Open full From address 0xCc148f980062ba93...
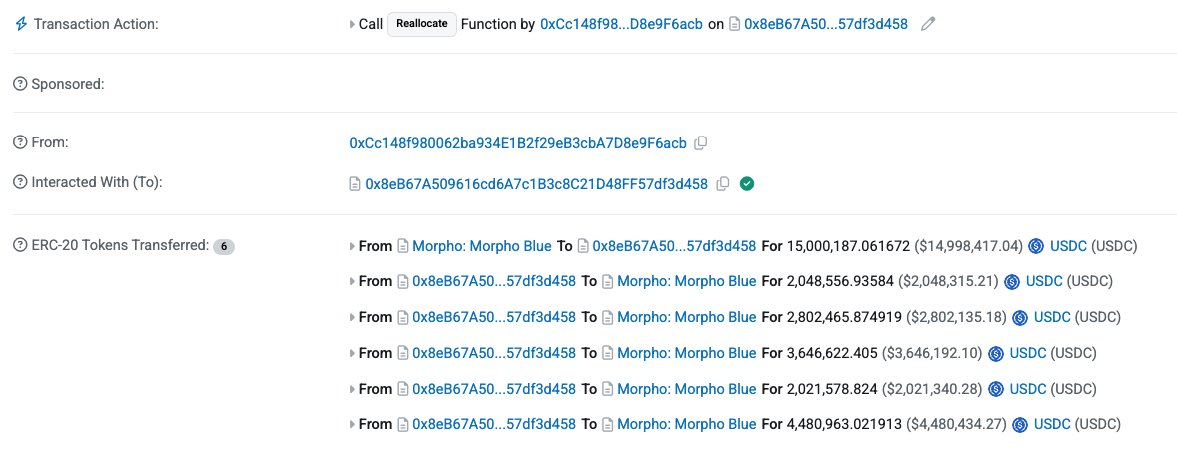 pyautogui.click(x=518, y=143)
